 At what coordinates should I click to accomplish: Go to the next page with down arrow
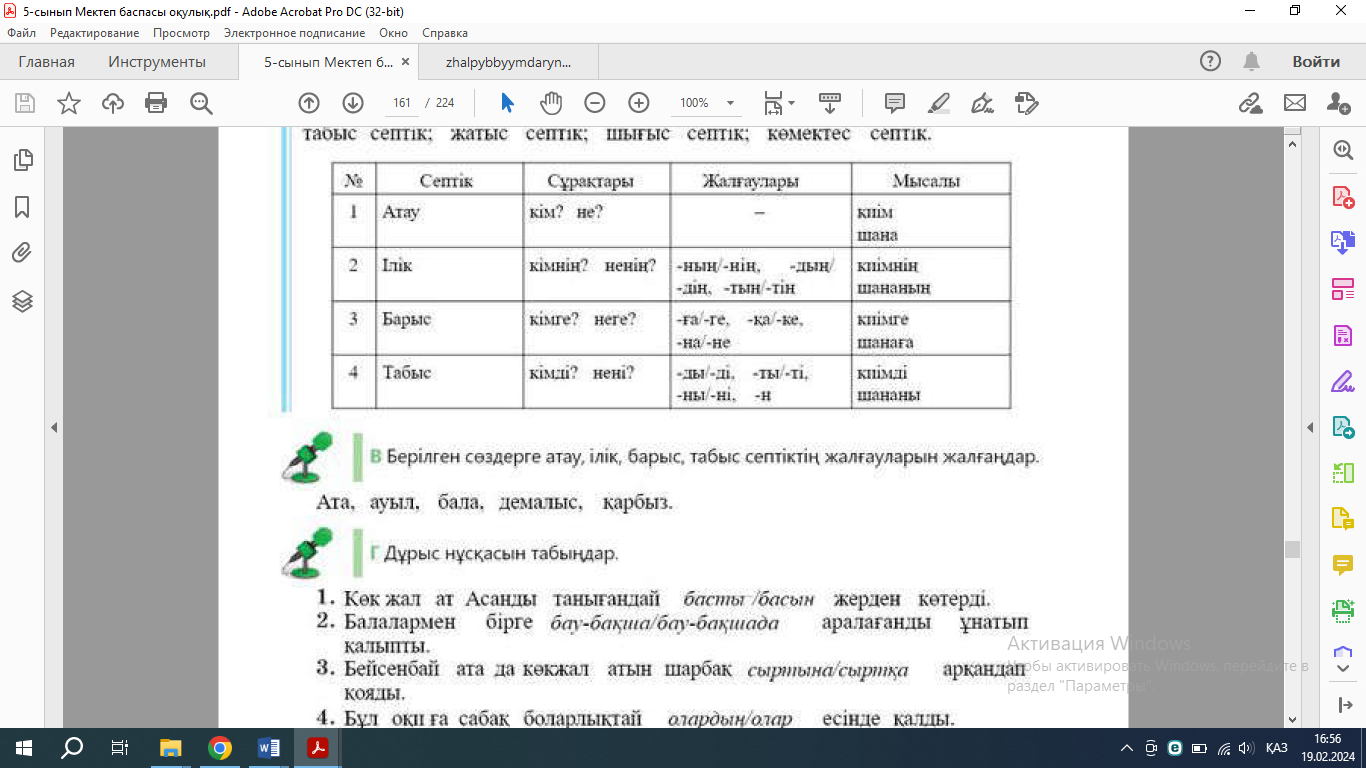(353, 103)
